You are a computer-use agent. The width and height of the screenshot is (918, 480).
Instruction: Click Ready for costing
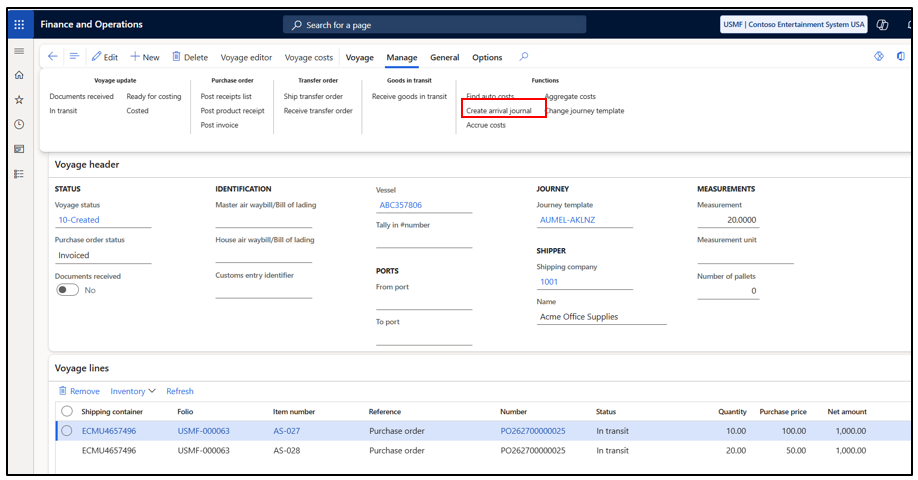154,96
